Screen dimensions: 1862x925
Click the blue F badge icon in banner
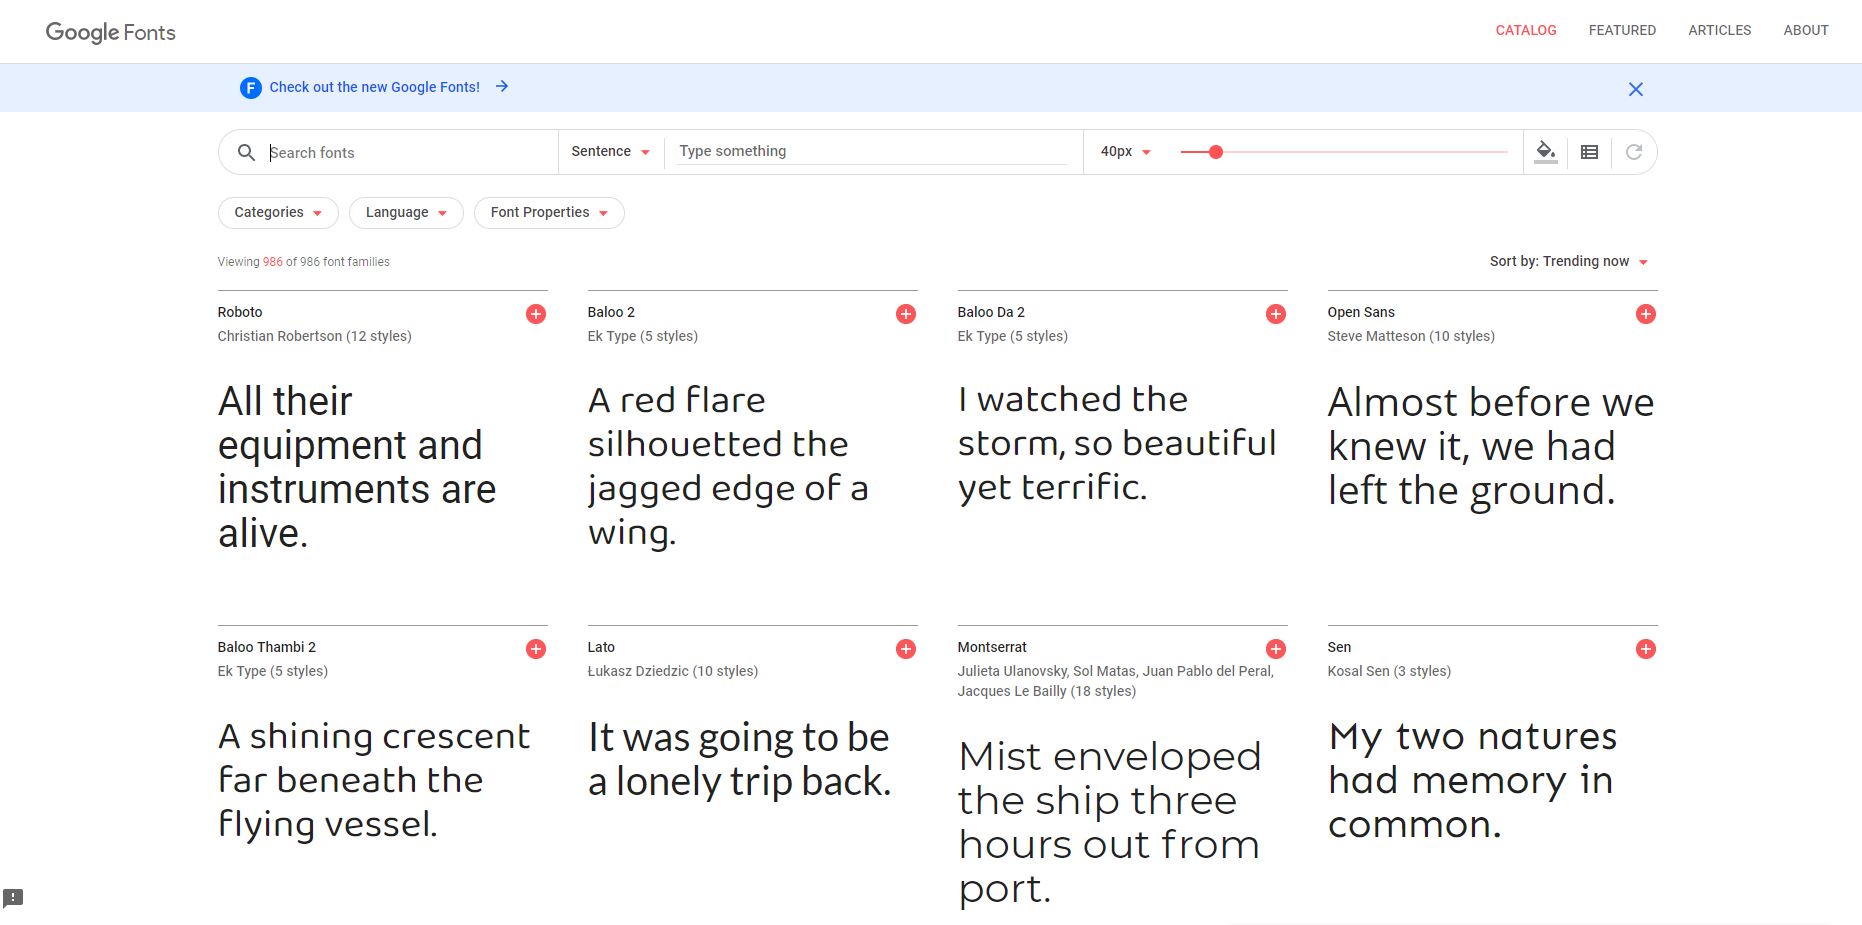point(251,88)
